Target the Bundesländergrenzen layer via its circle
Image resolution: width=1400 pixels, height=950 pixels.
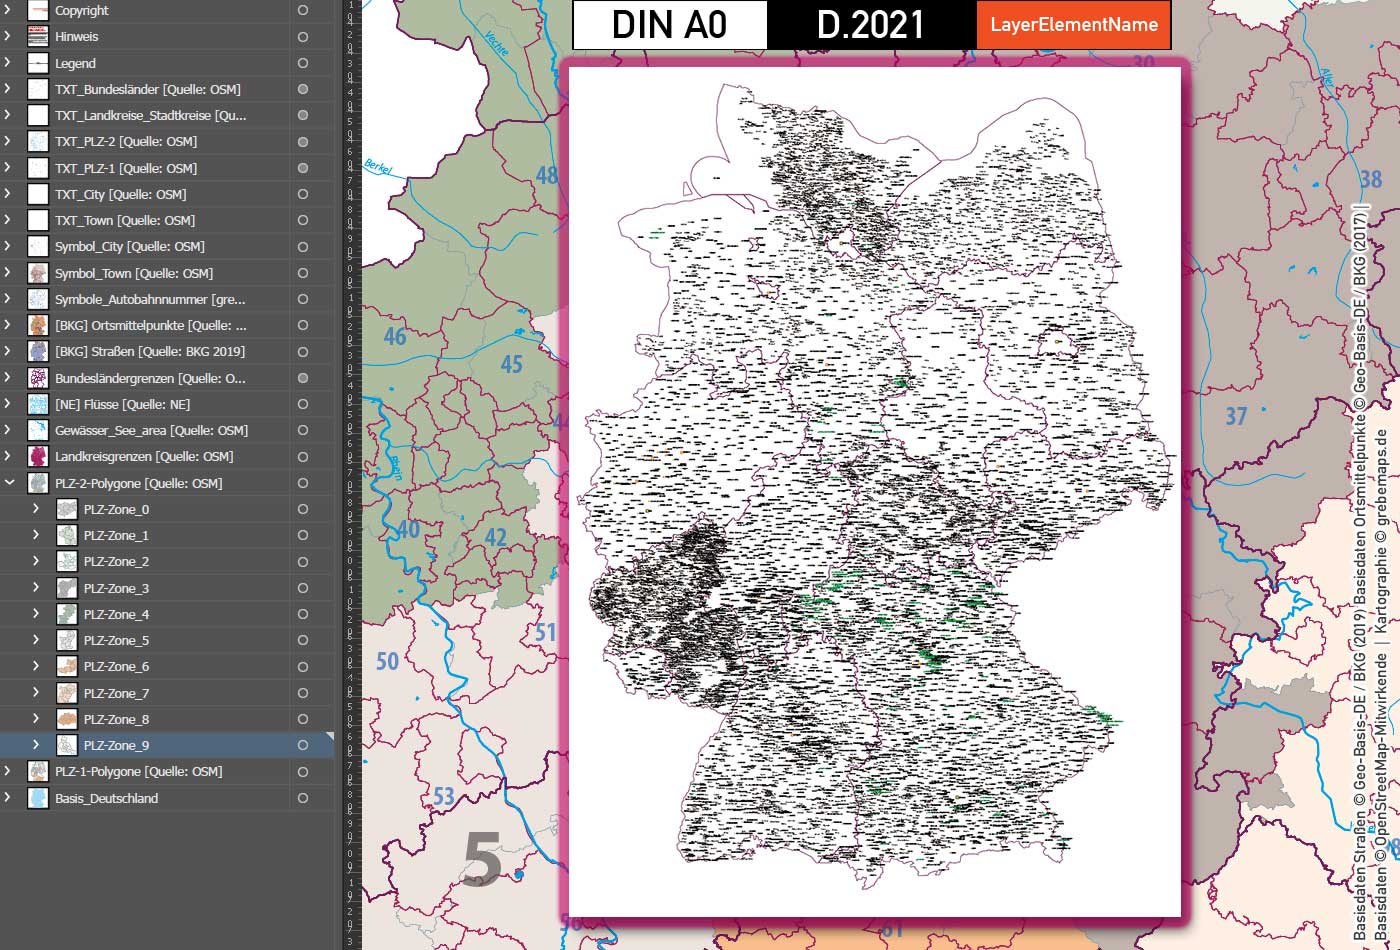point(301,378)
